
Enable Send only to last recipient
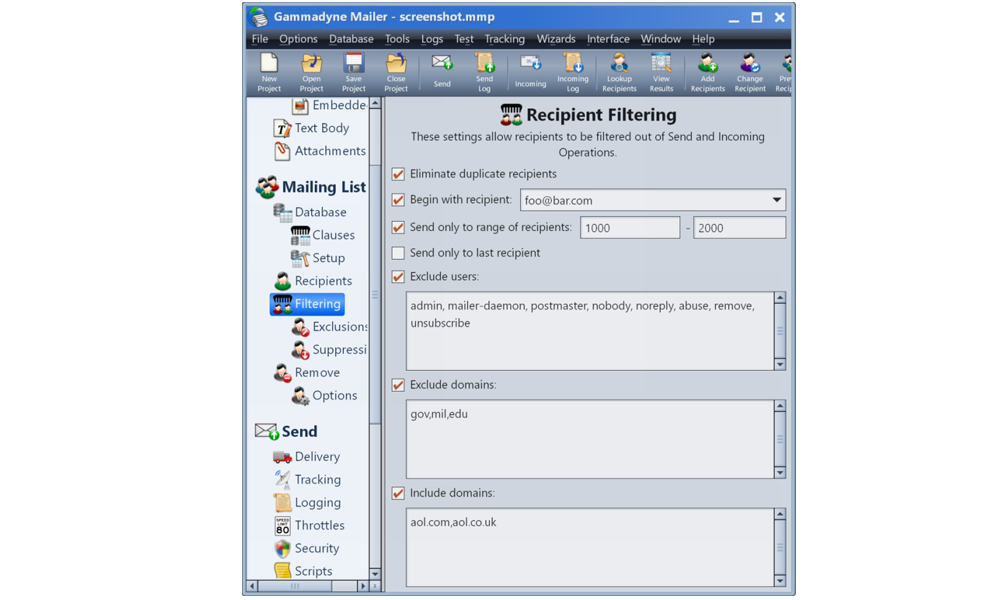[x=398, y=253]
